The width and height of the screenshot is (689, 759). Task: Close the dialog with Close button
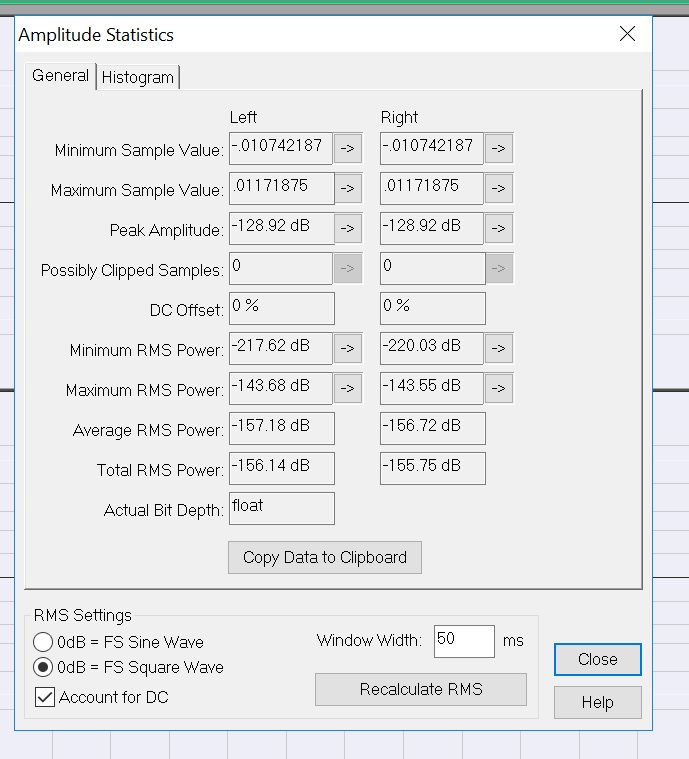[597, 659]
